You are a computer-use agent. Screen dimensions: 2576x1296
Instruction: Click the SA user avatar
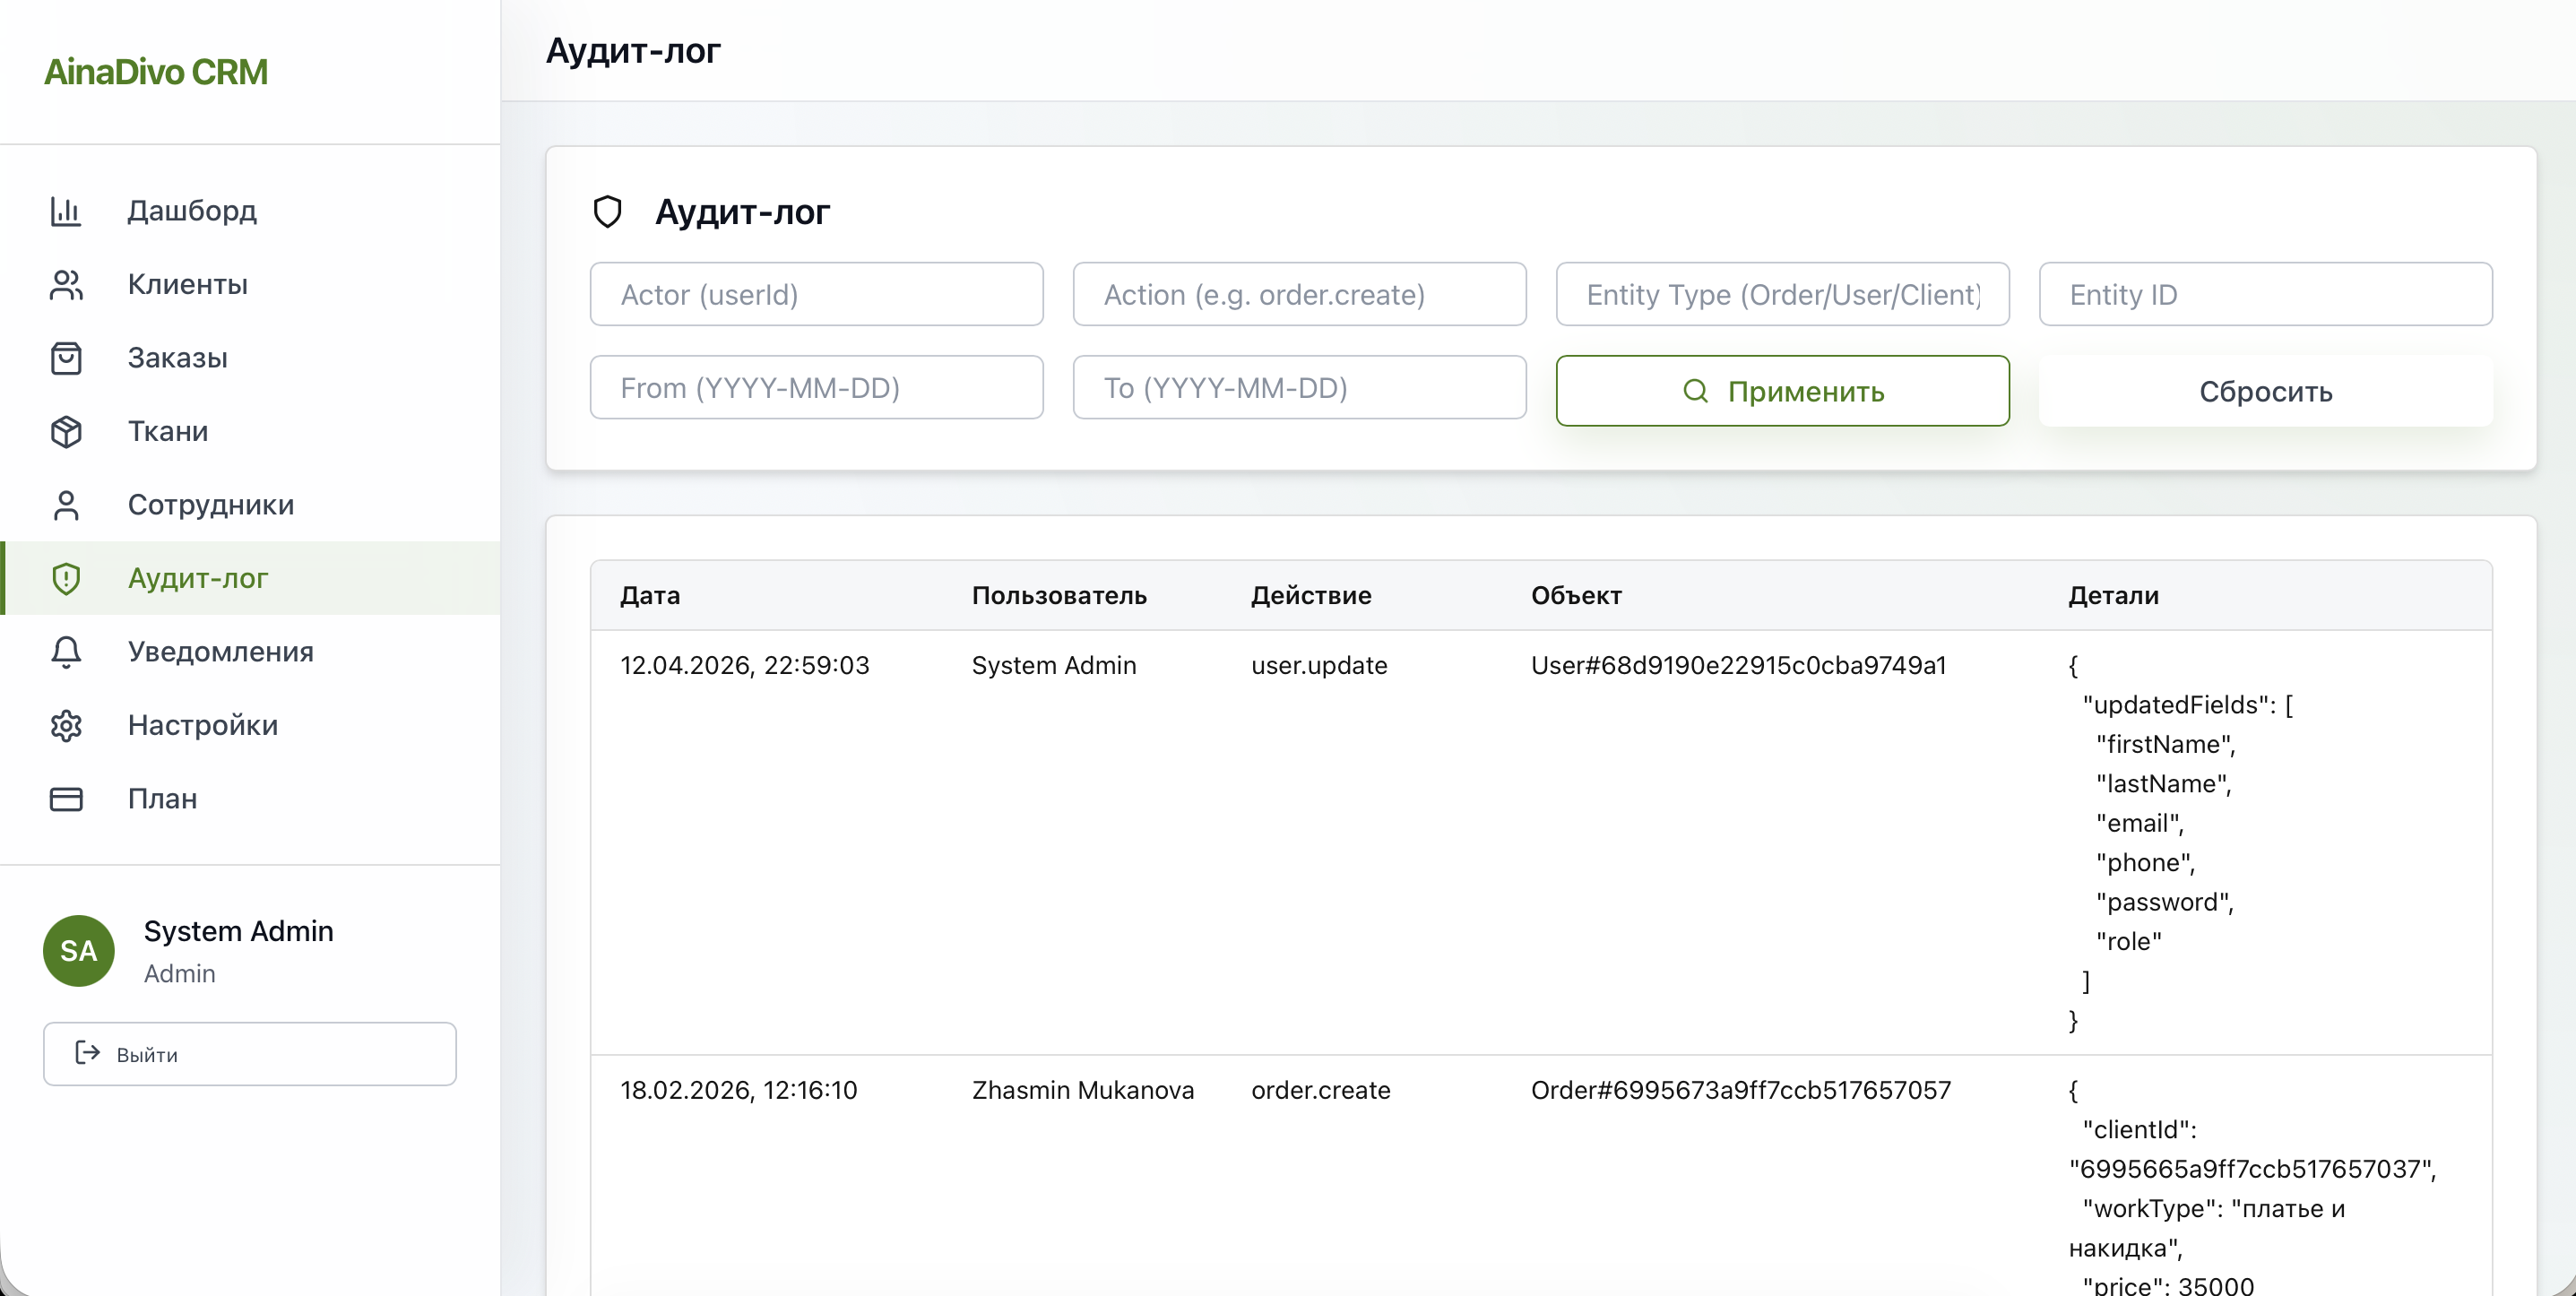tap(78, 950)
